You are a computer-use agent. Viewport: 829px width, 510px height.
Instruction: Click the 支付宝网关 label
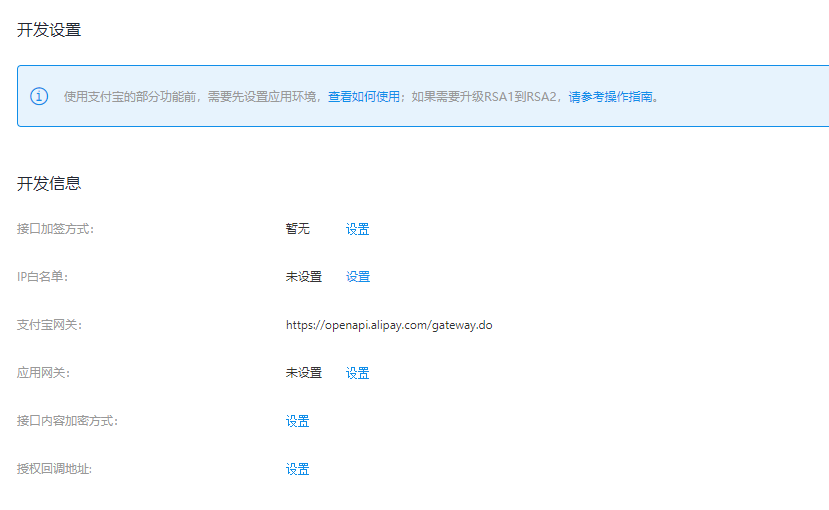click(49, 325)
